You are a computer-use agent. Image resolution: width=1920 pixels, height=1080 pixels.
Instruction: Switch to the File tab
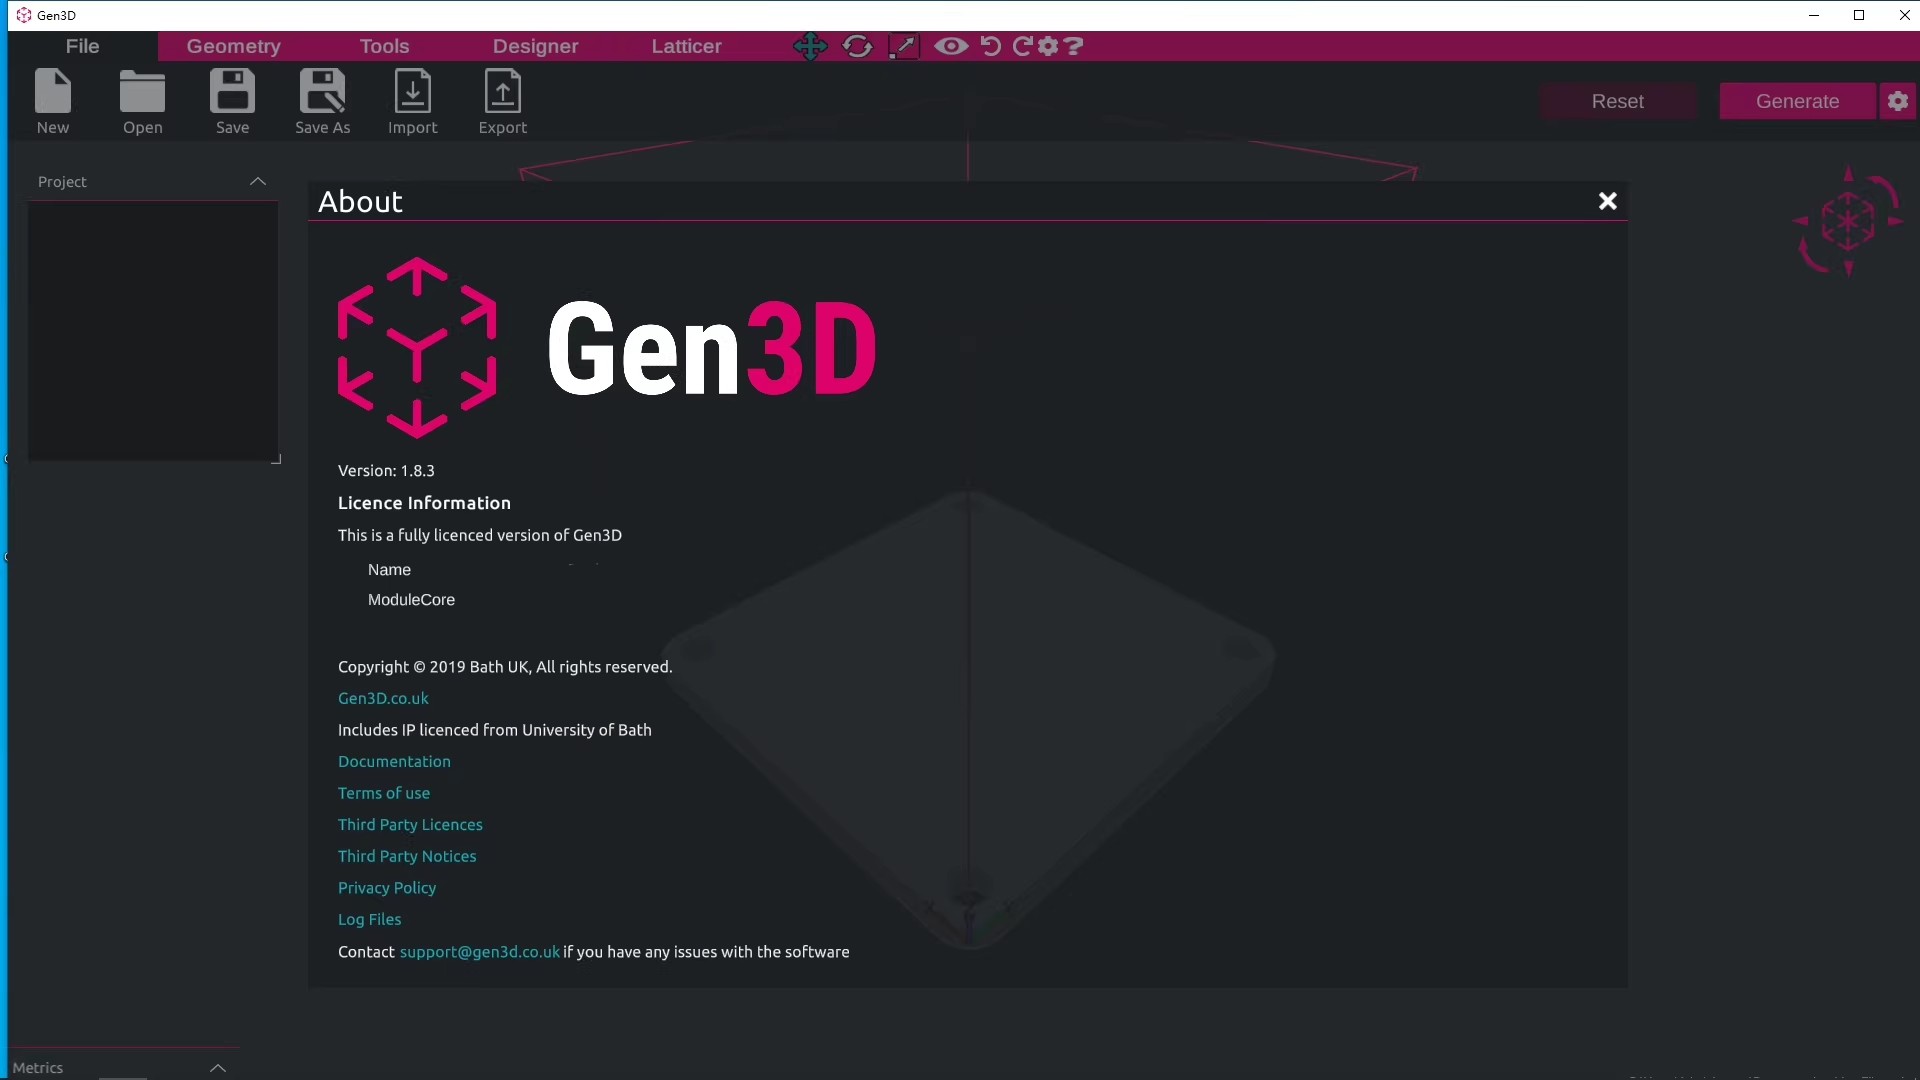[82, 46]
